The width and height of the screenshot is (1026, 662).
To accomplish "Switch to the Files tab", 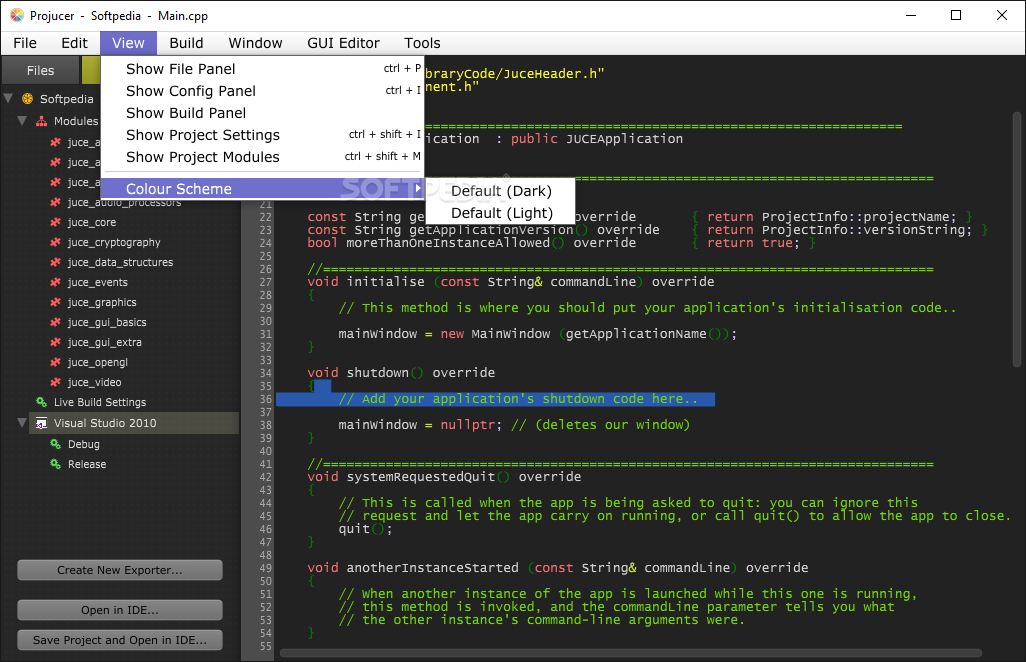I will click(41, 70).
